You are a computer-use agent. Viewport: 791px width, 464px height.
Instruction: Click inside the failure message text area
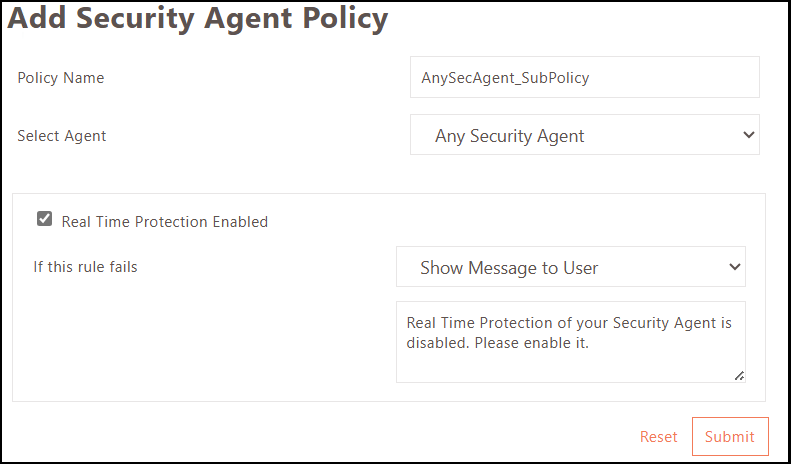570,362
